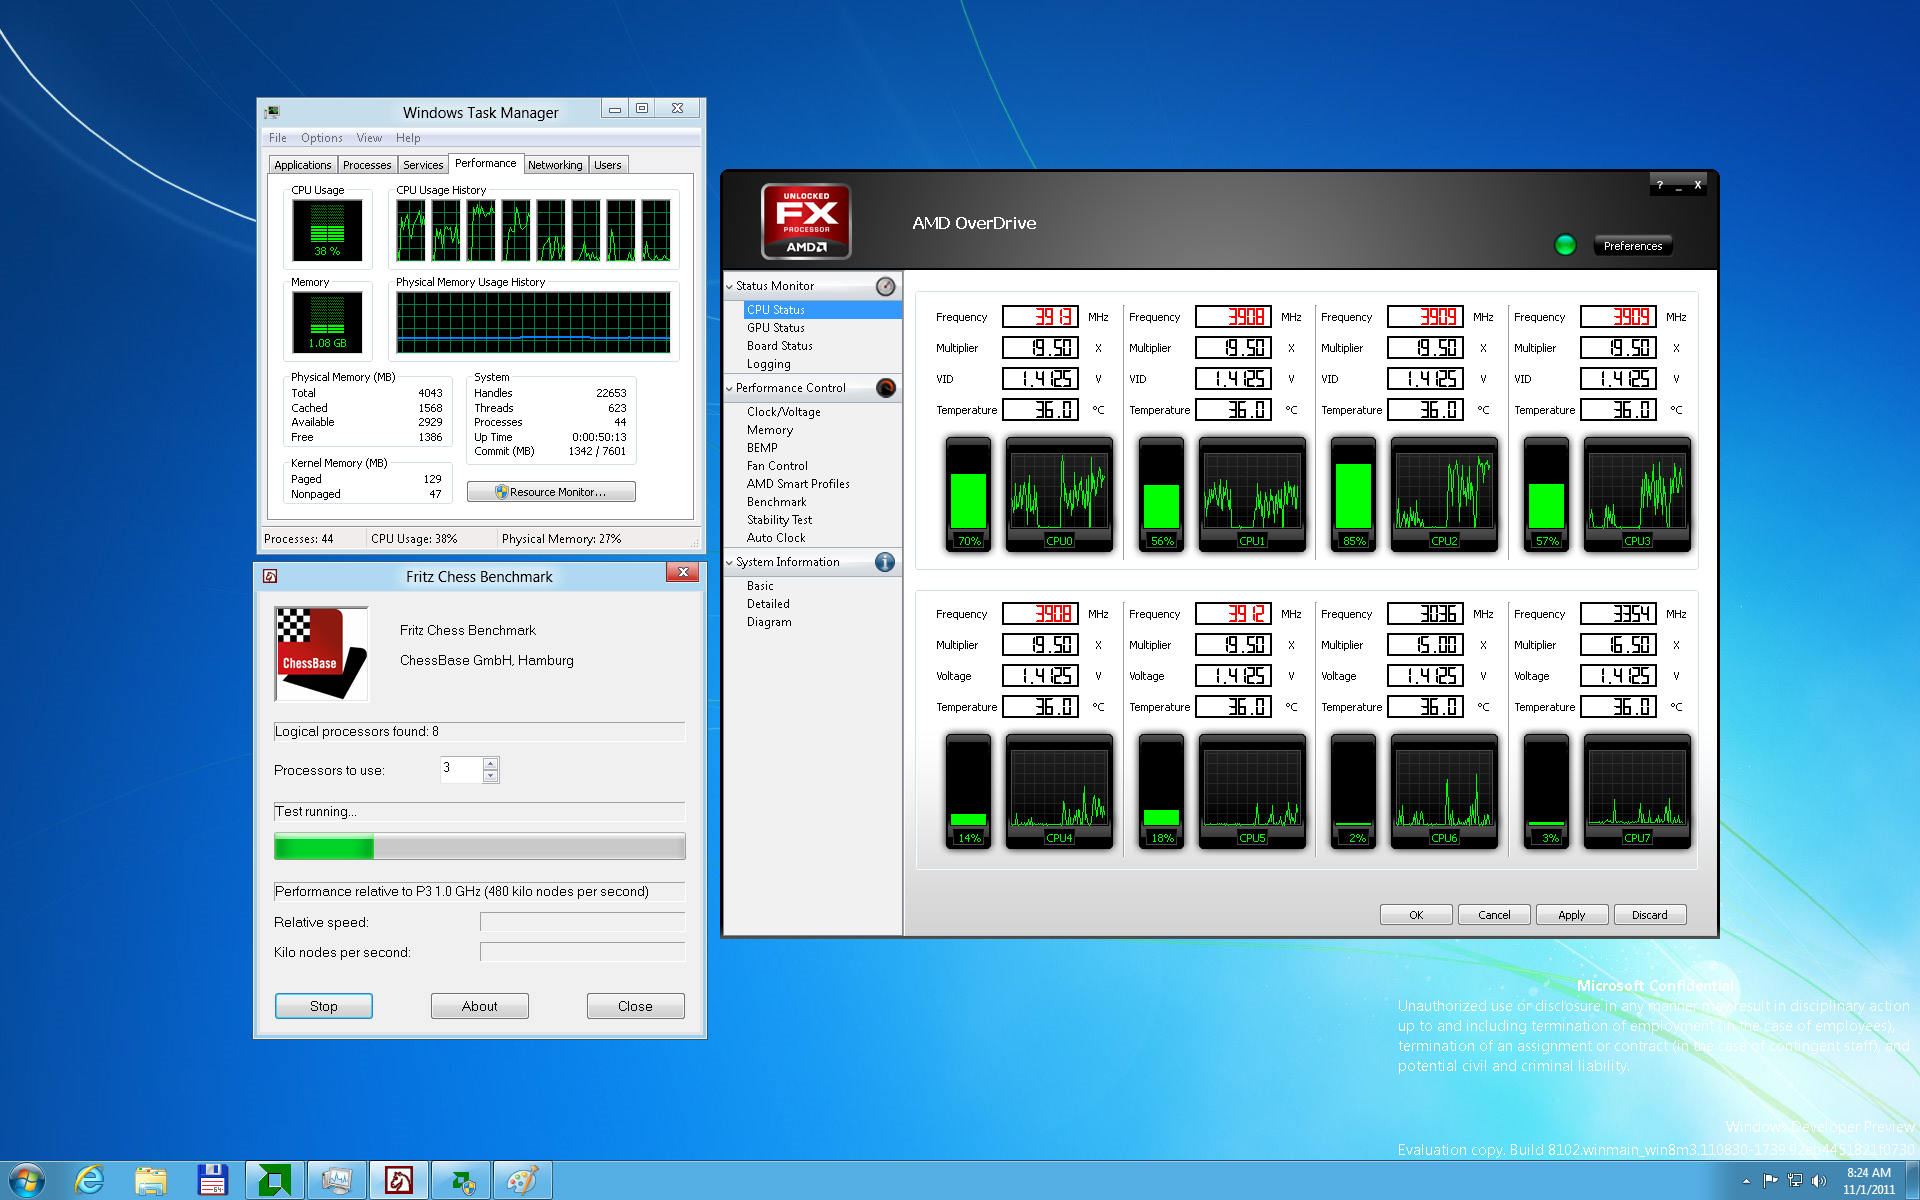Viewport: 1920px width, 1200px height.
Task: Open the File Explorer folder taskbar icon
Action: point(151,1181)
